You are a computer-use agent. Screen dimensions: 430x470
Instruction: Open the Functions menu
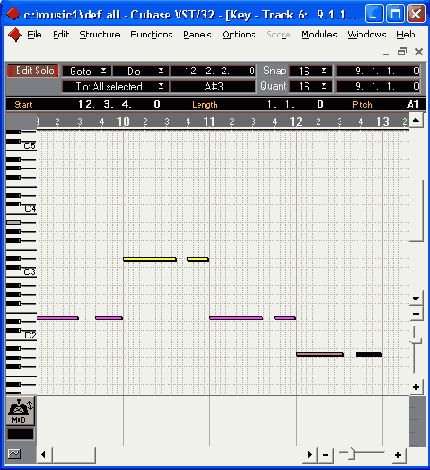pos(151,34)
